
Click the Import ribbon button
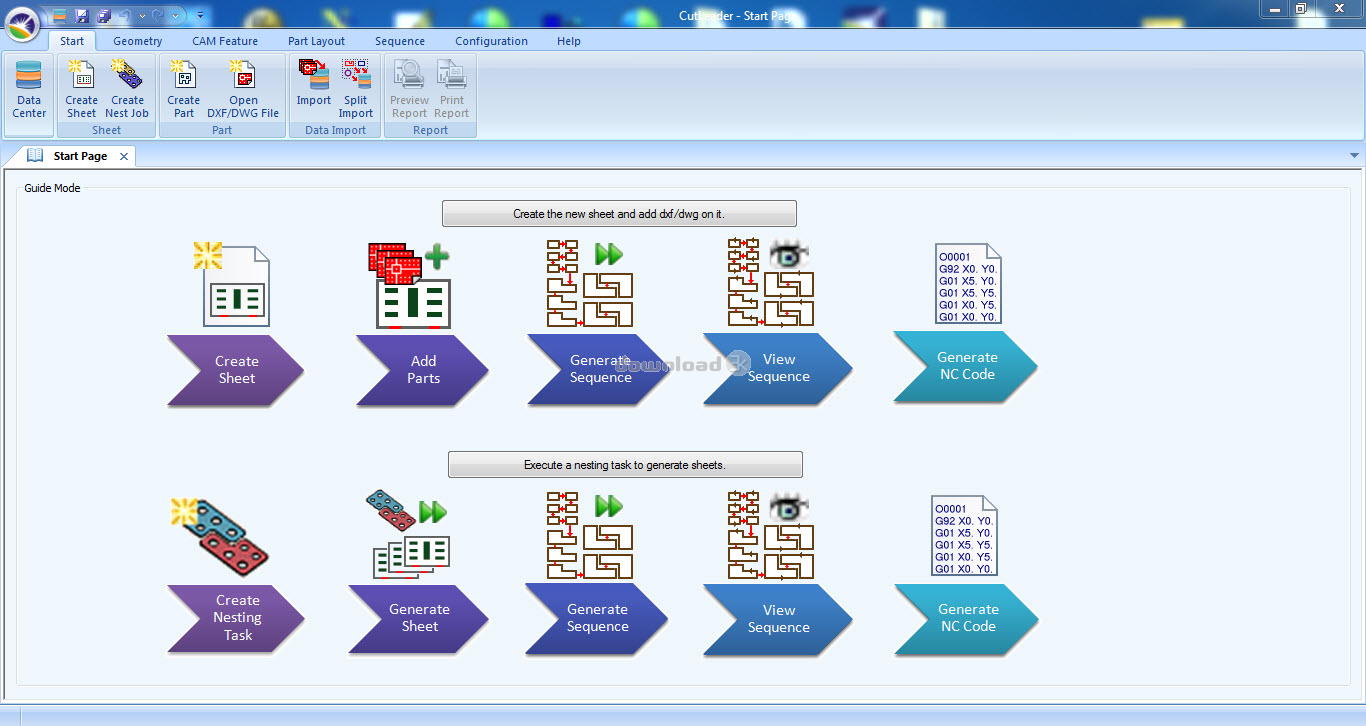click(314, 83)
